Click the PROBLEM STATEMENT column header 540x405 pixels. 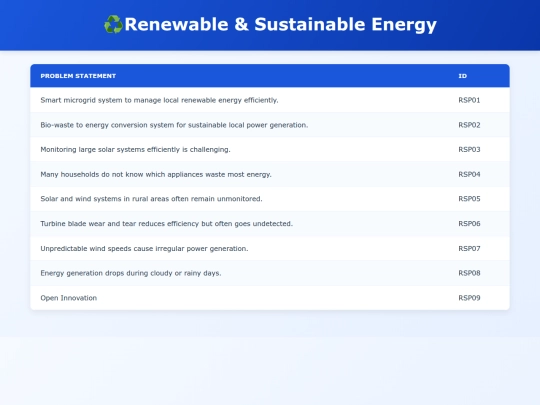click(x=78, y=76)
